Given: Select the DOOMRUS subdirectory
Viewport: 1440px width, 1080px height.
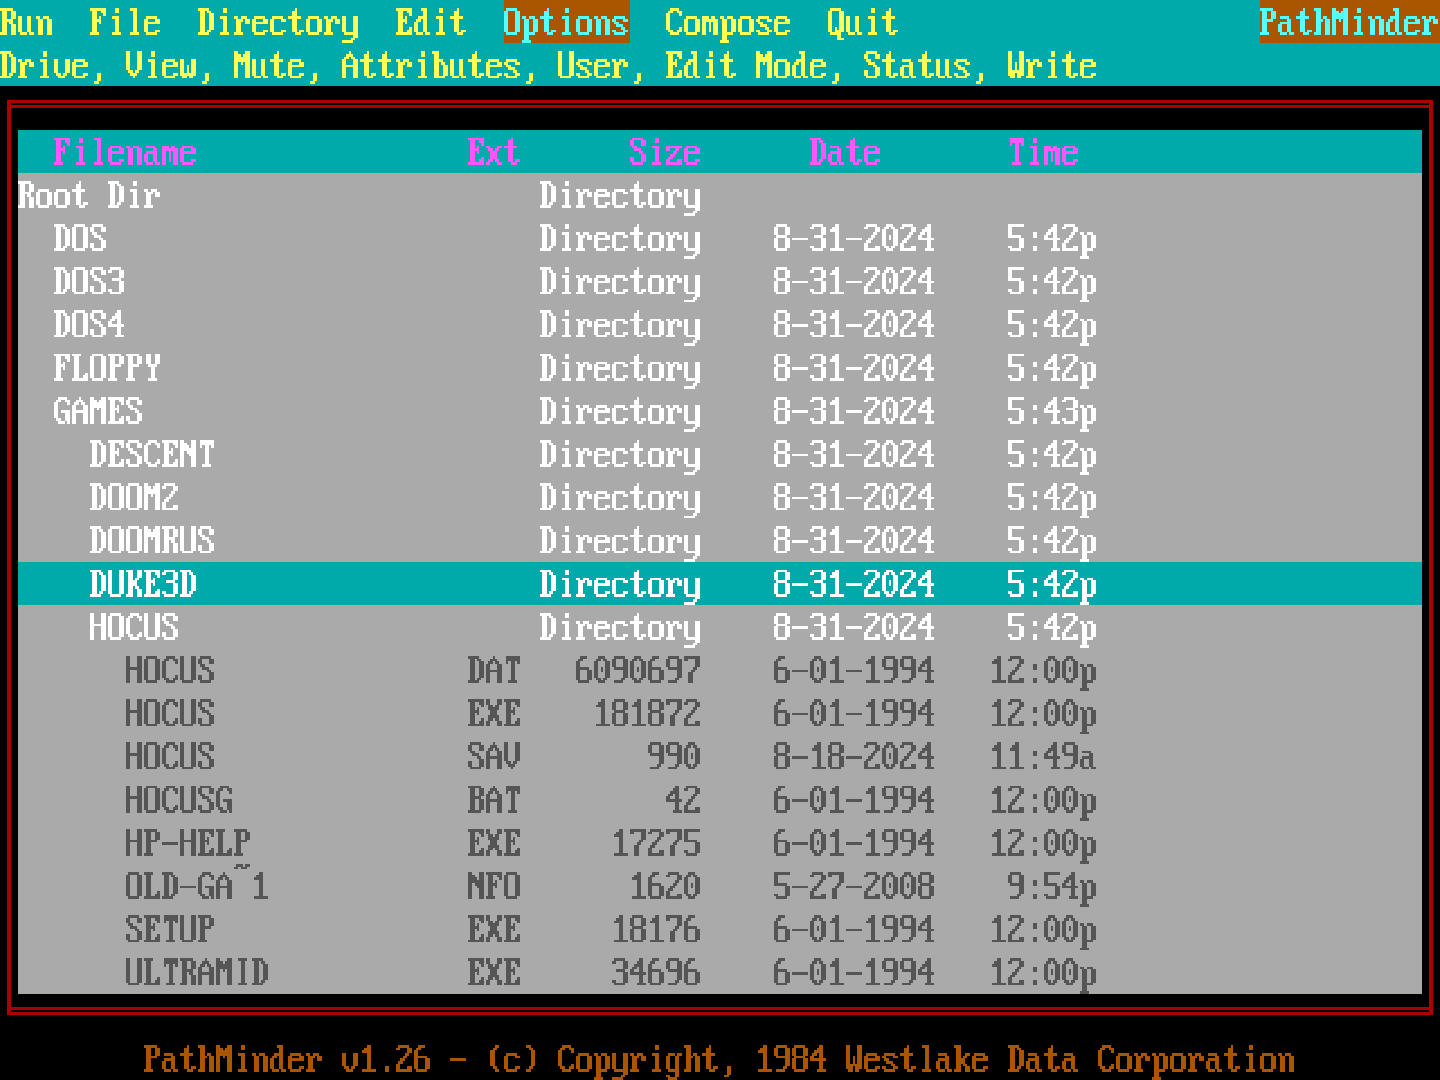Looking at the screenshot, I should coord(720,541).
